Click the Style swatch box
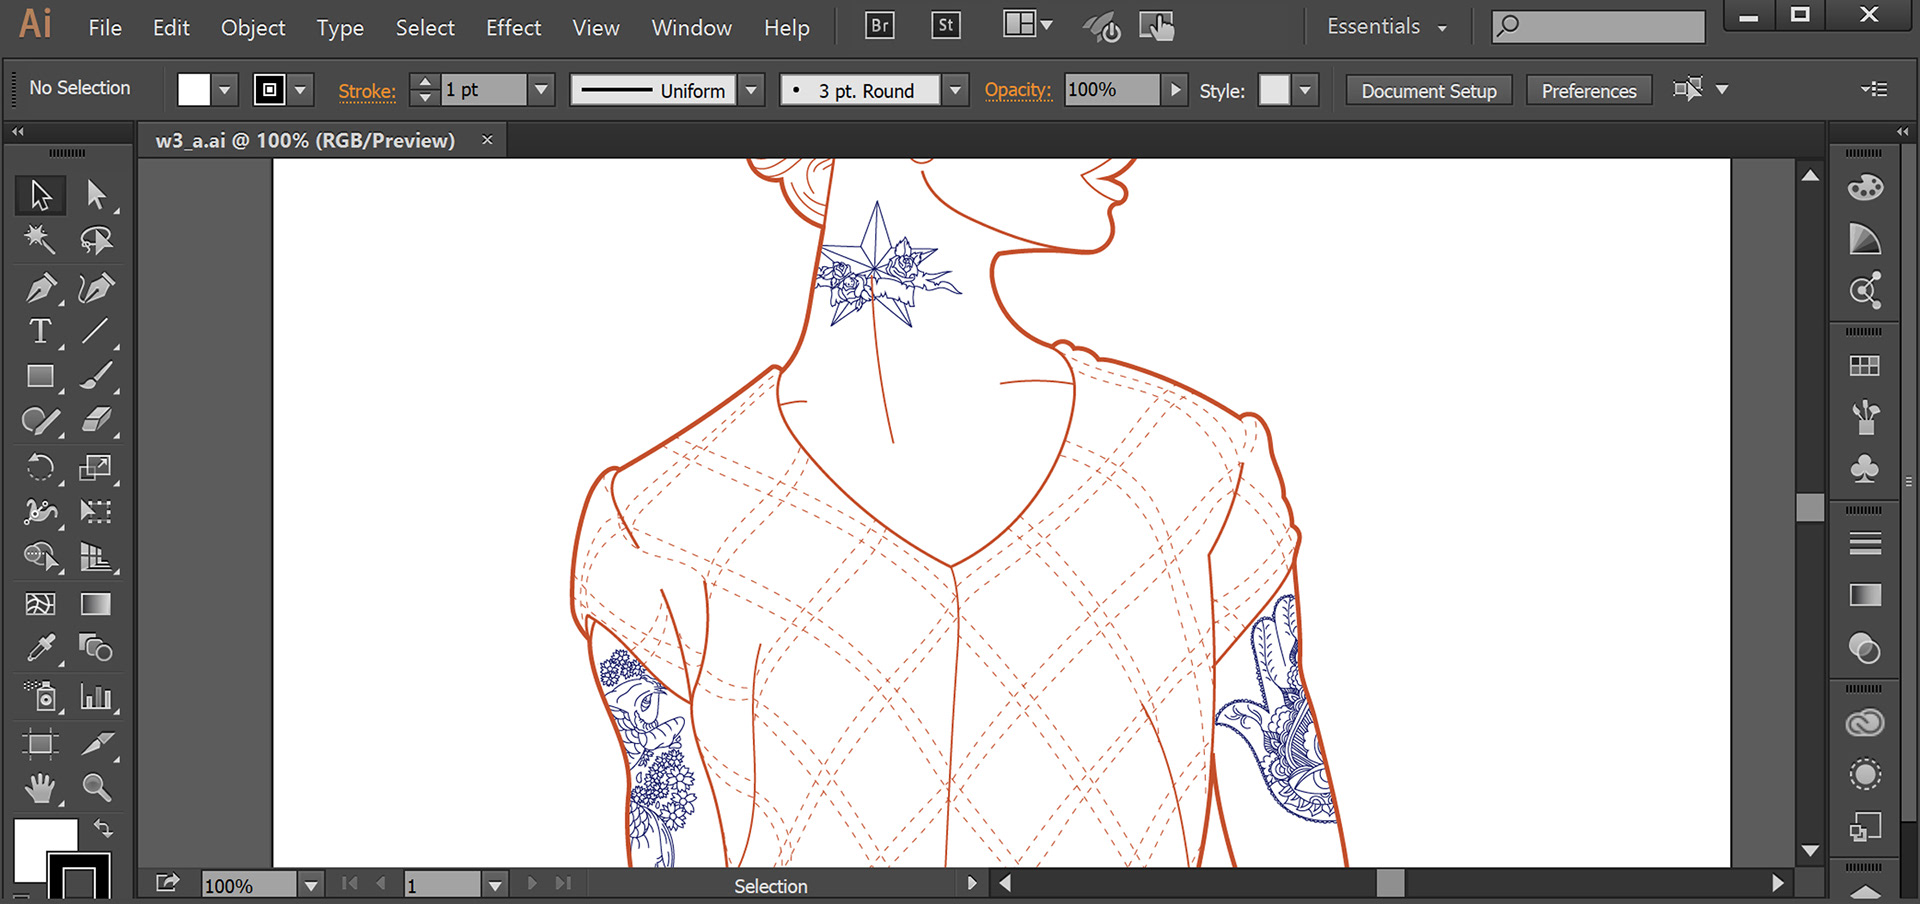This screenshot has width=1920, height=904. pos(1274,90)
